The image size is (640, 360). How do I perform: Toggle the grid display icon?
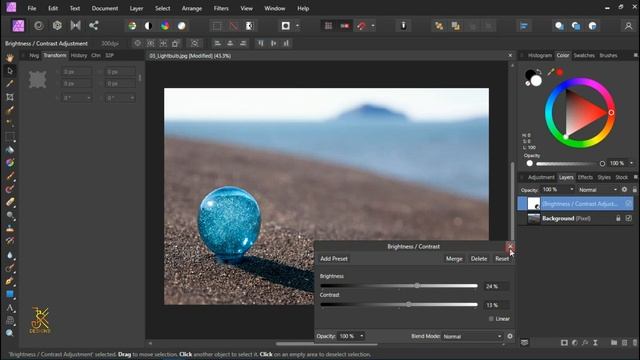click(x=328, y=26)
